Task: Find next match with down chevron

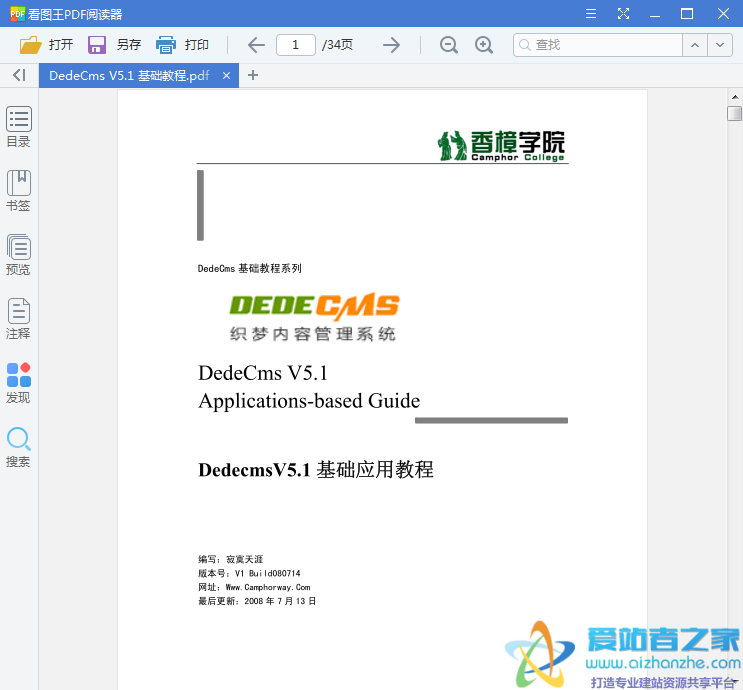Action: tap(720, 45)
